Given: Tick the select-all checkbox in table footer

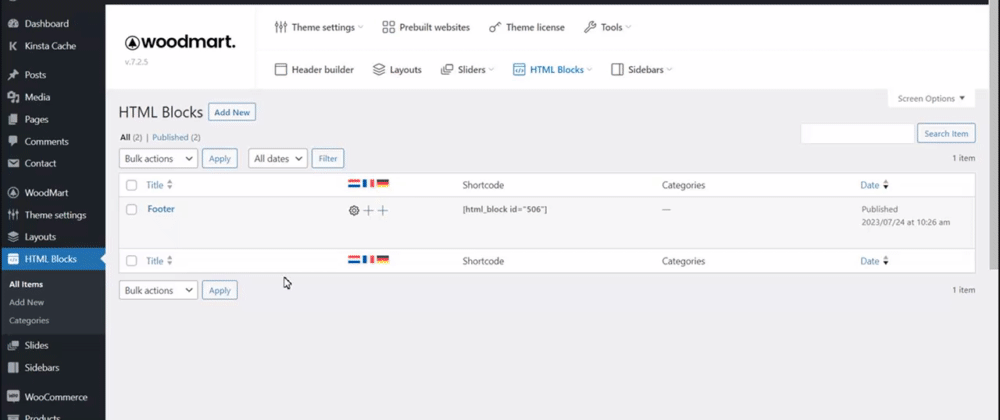Looking at the screenshot, I should [131, 261].
